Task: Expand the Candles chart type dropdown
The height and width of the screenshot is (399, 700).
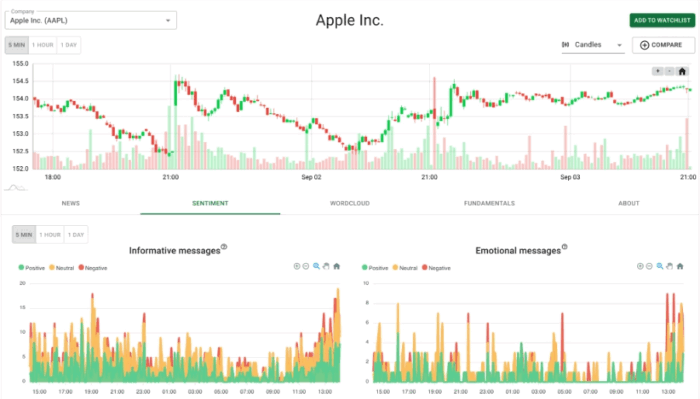Action: (x=593, y=45)
